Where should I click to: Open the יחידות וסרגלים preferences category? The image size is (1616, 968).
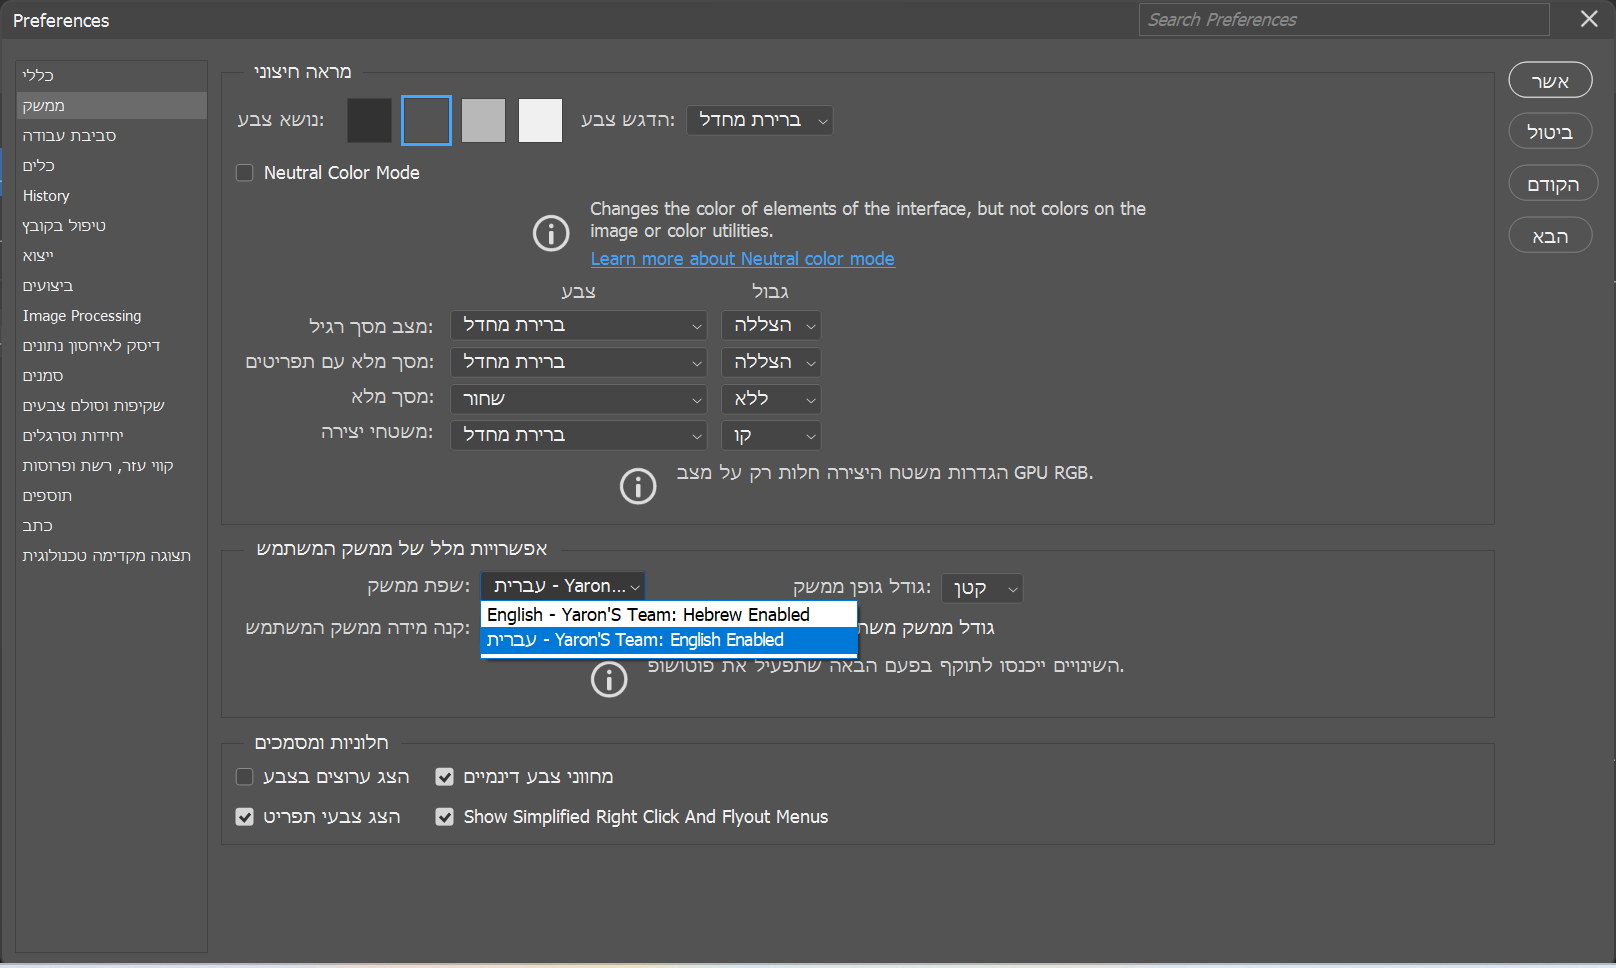coord(112,435)
